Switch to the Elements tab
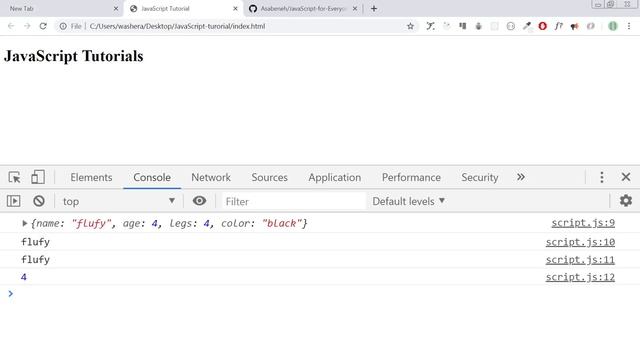The image size is (640, 360). click(x=91, y=178)
